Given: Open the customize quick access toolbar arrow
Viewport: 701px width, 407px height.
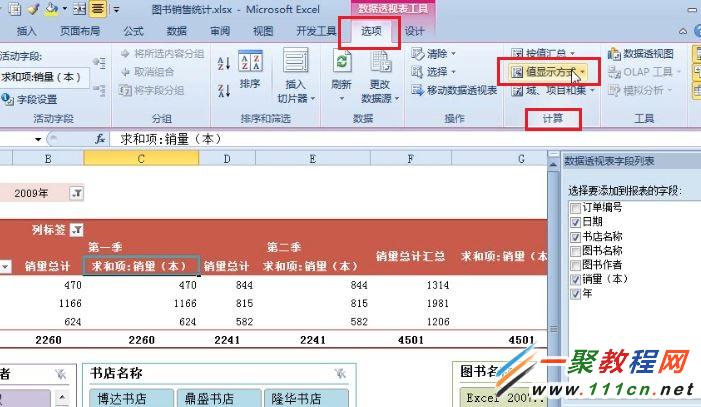Looking at the screenshot, I should coord(116,8).
